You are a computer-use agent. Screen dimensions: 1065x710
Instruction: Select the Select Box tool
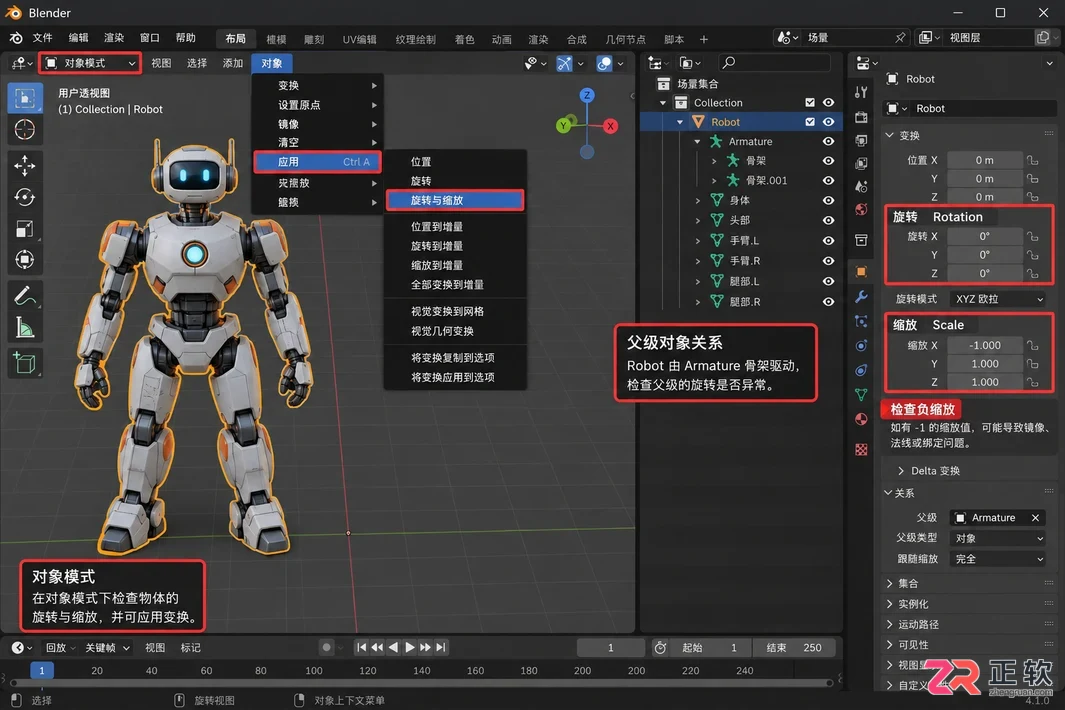click(x=25, y=99)
